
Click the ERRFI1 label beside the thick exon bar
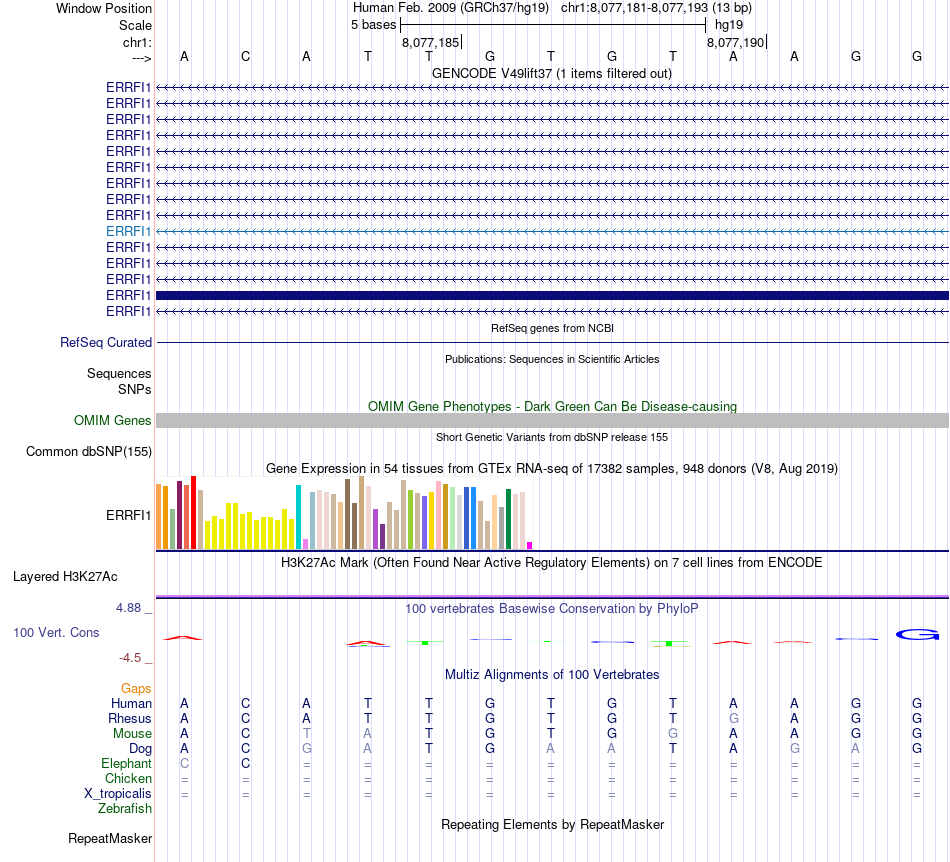click(128, 296)
